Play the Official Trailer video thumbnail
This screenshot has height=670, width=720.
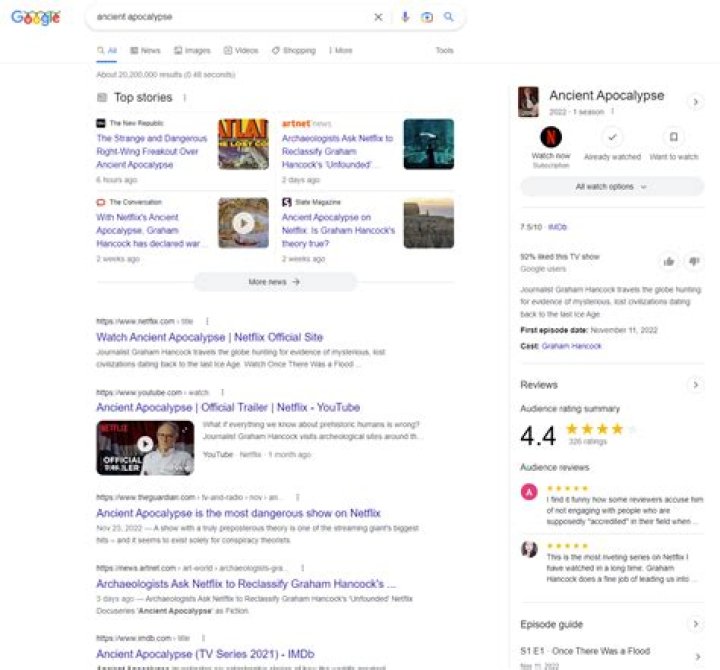145,447
